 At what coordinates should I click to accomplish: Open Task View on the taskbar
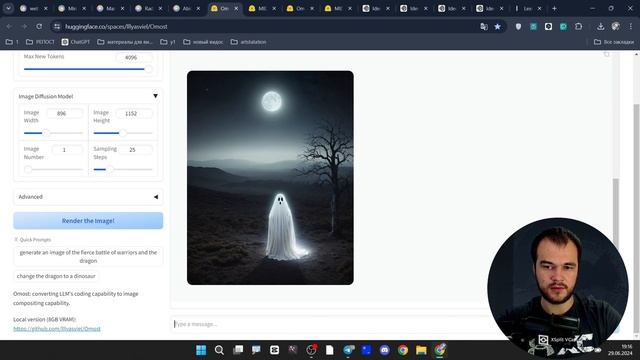[238, 350]
